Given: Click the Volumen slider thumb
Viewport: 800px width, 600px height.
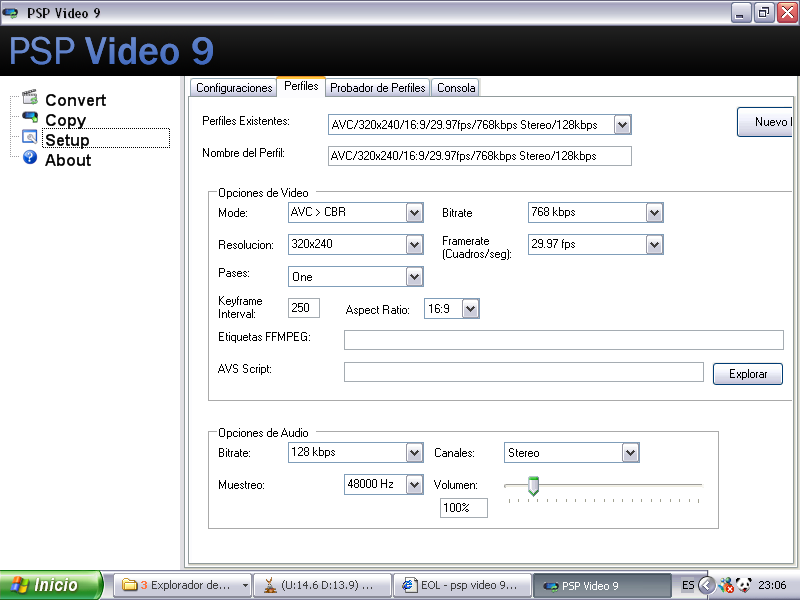Looking at the screenshot, I should [533, 486].
